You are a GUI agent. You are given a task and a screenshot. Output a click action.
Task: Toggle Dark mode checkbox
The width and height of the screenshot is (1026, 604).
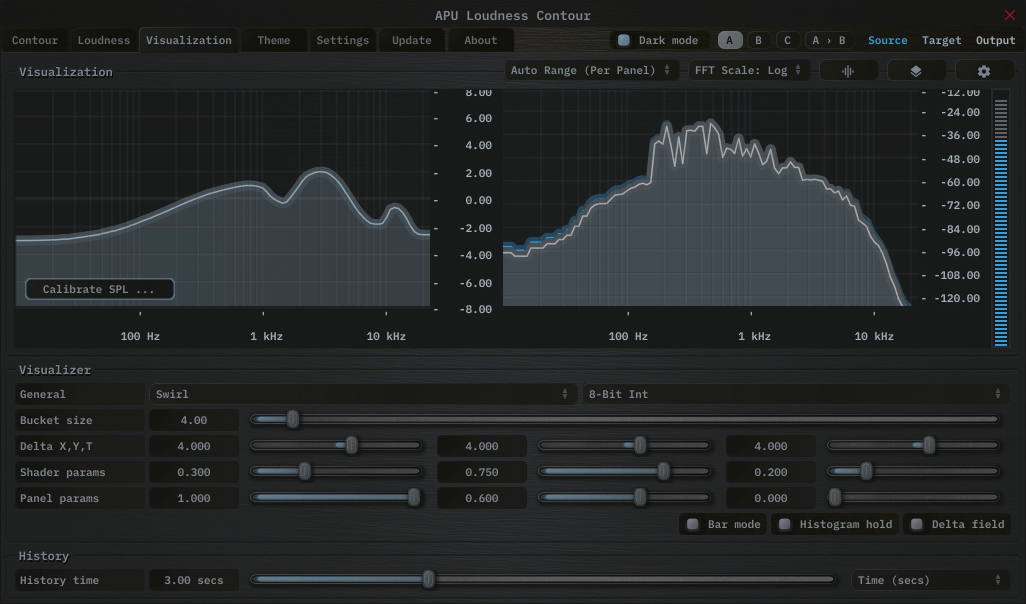[624, 40]
